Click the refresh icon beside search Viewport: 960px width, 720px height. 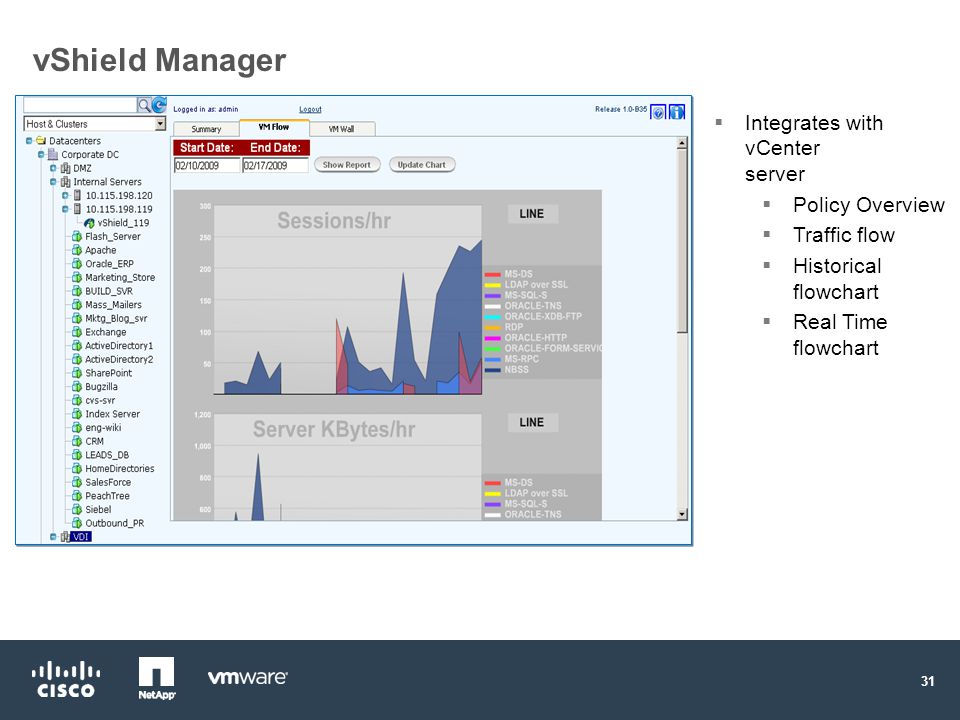tap(159, 105)
